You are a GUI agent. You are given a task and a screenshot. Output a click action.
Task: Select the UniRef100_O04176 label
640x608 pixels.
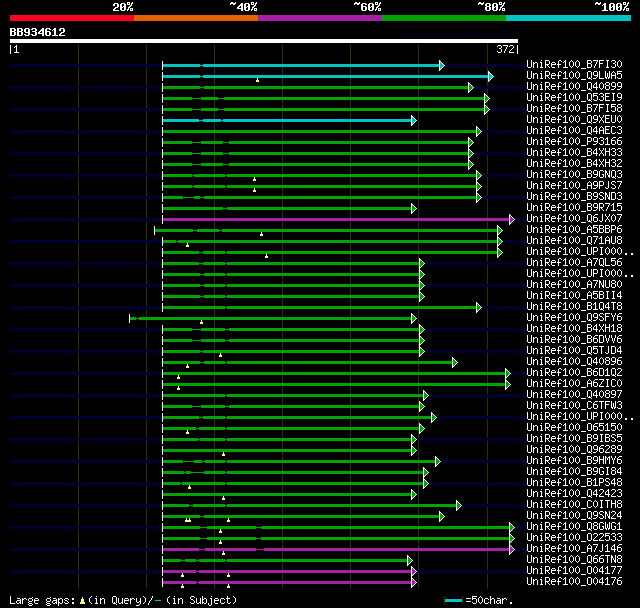(574, 582)
